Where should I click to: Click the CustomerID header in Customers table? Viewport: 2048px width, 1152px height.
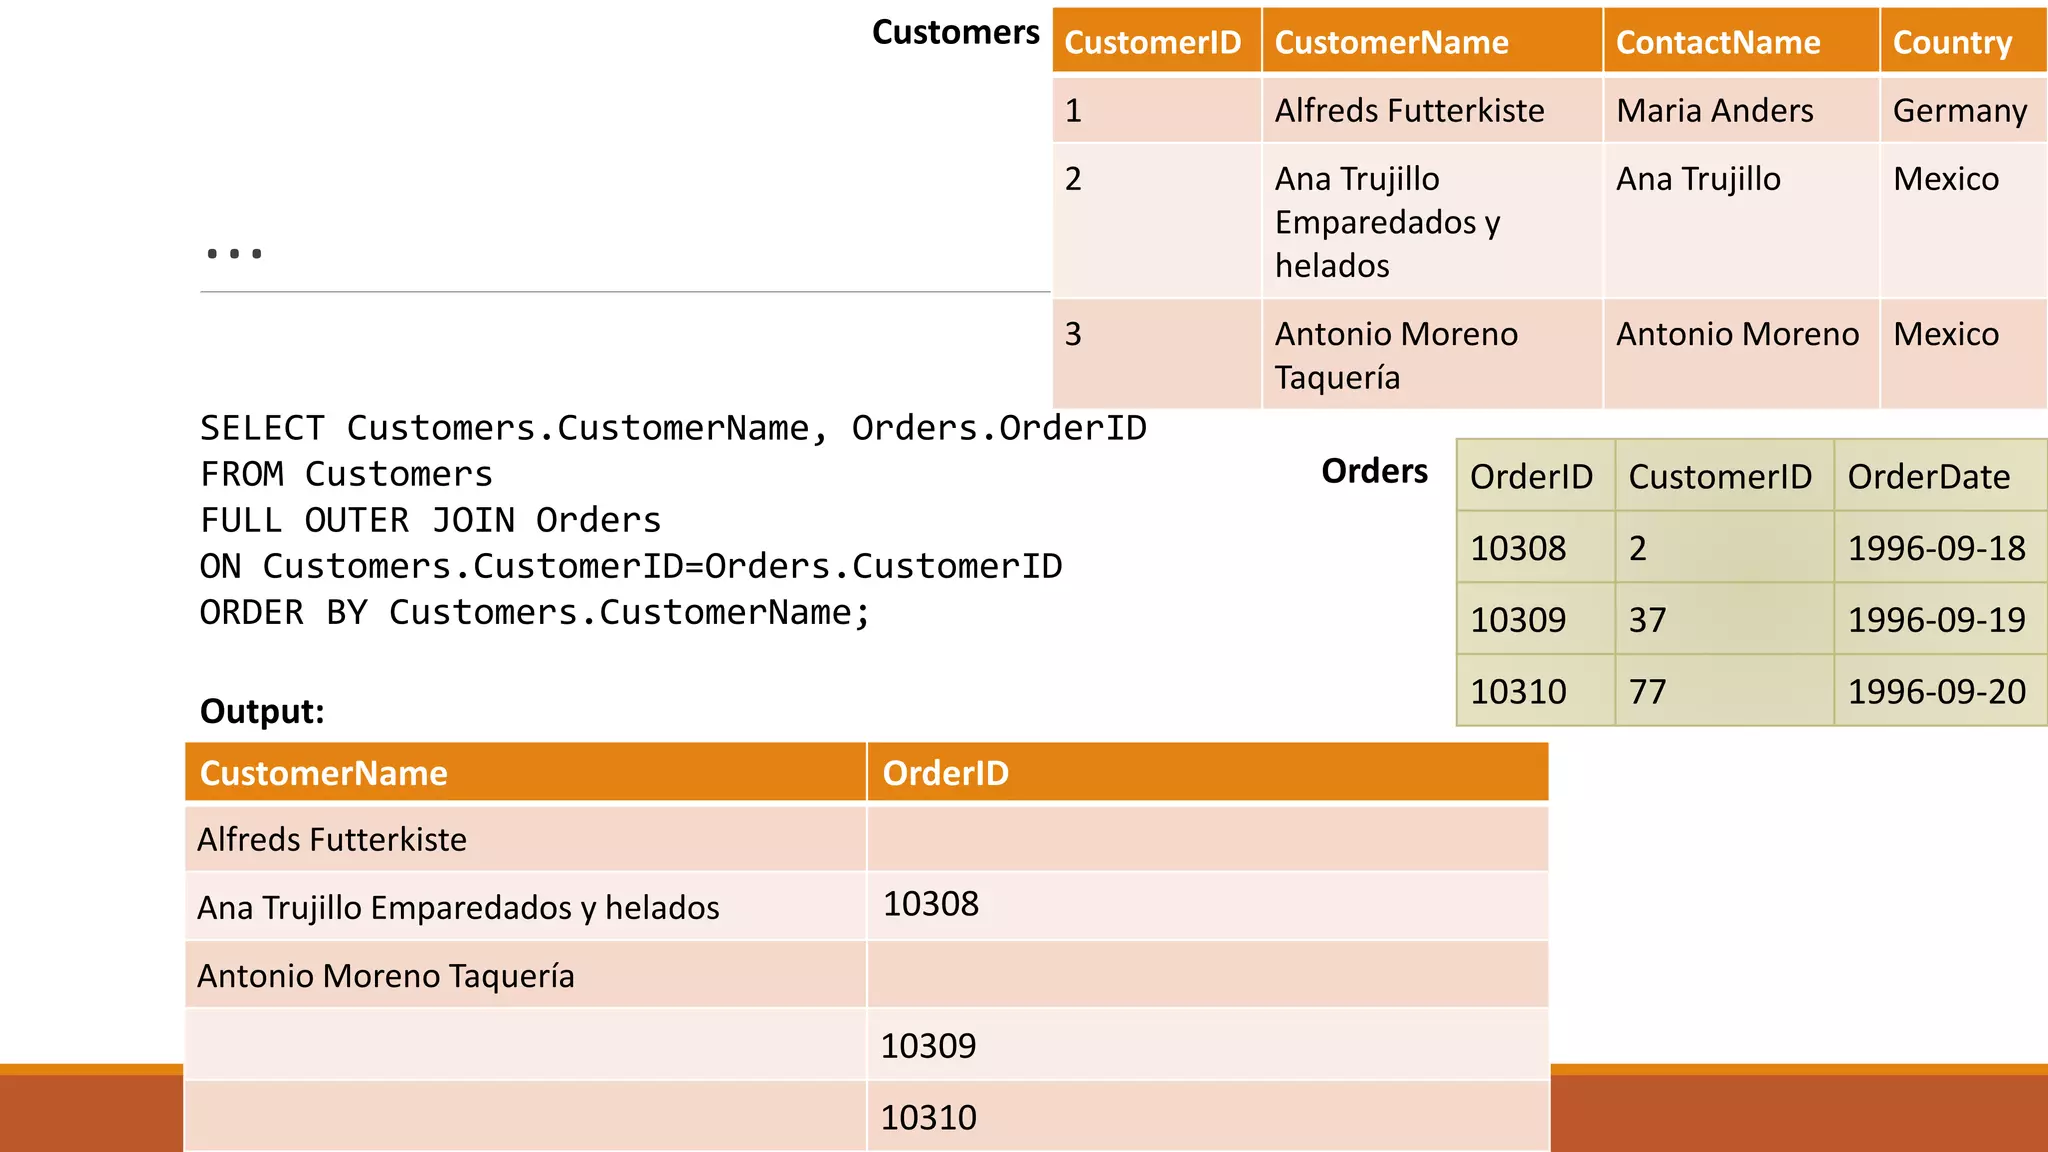tap(1152, 42)
